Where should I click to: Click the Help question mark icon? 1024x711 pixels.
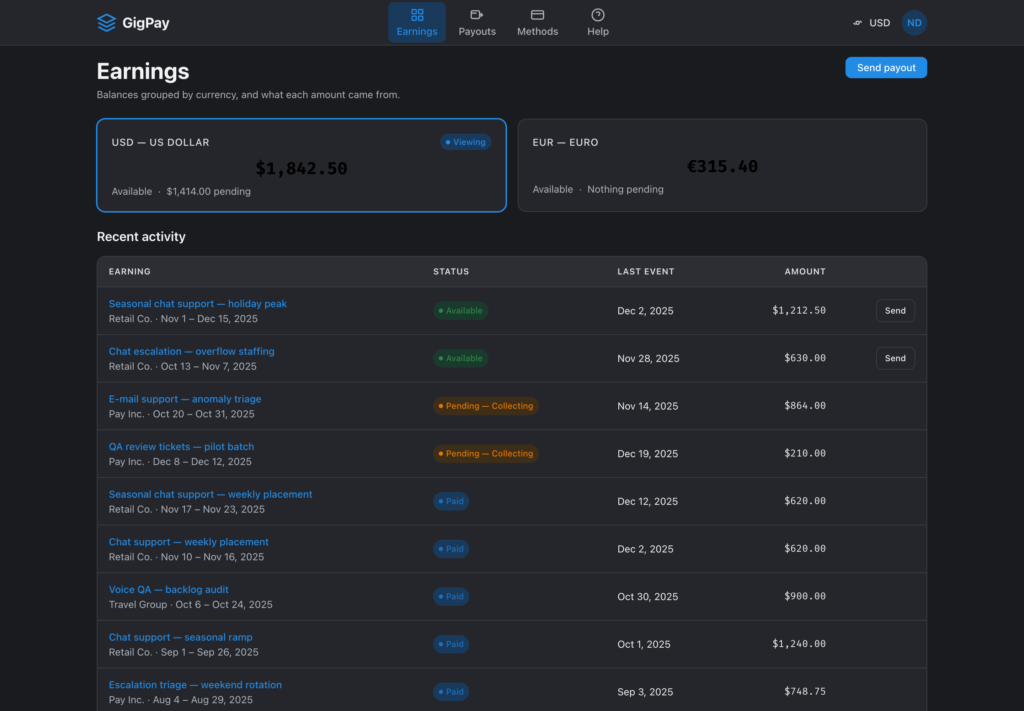pyautogui.click(x=598, y=14)
